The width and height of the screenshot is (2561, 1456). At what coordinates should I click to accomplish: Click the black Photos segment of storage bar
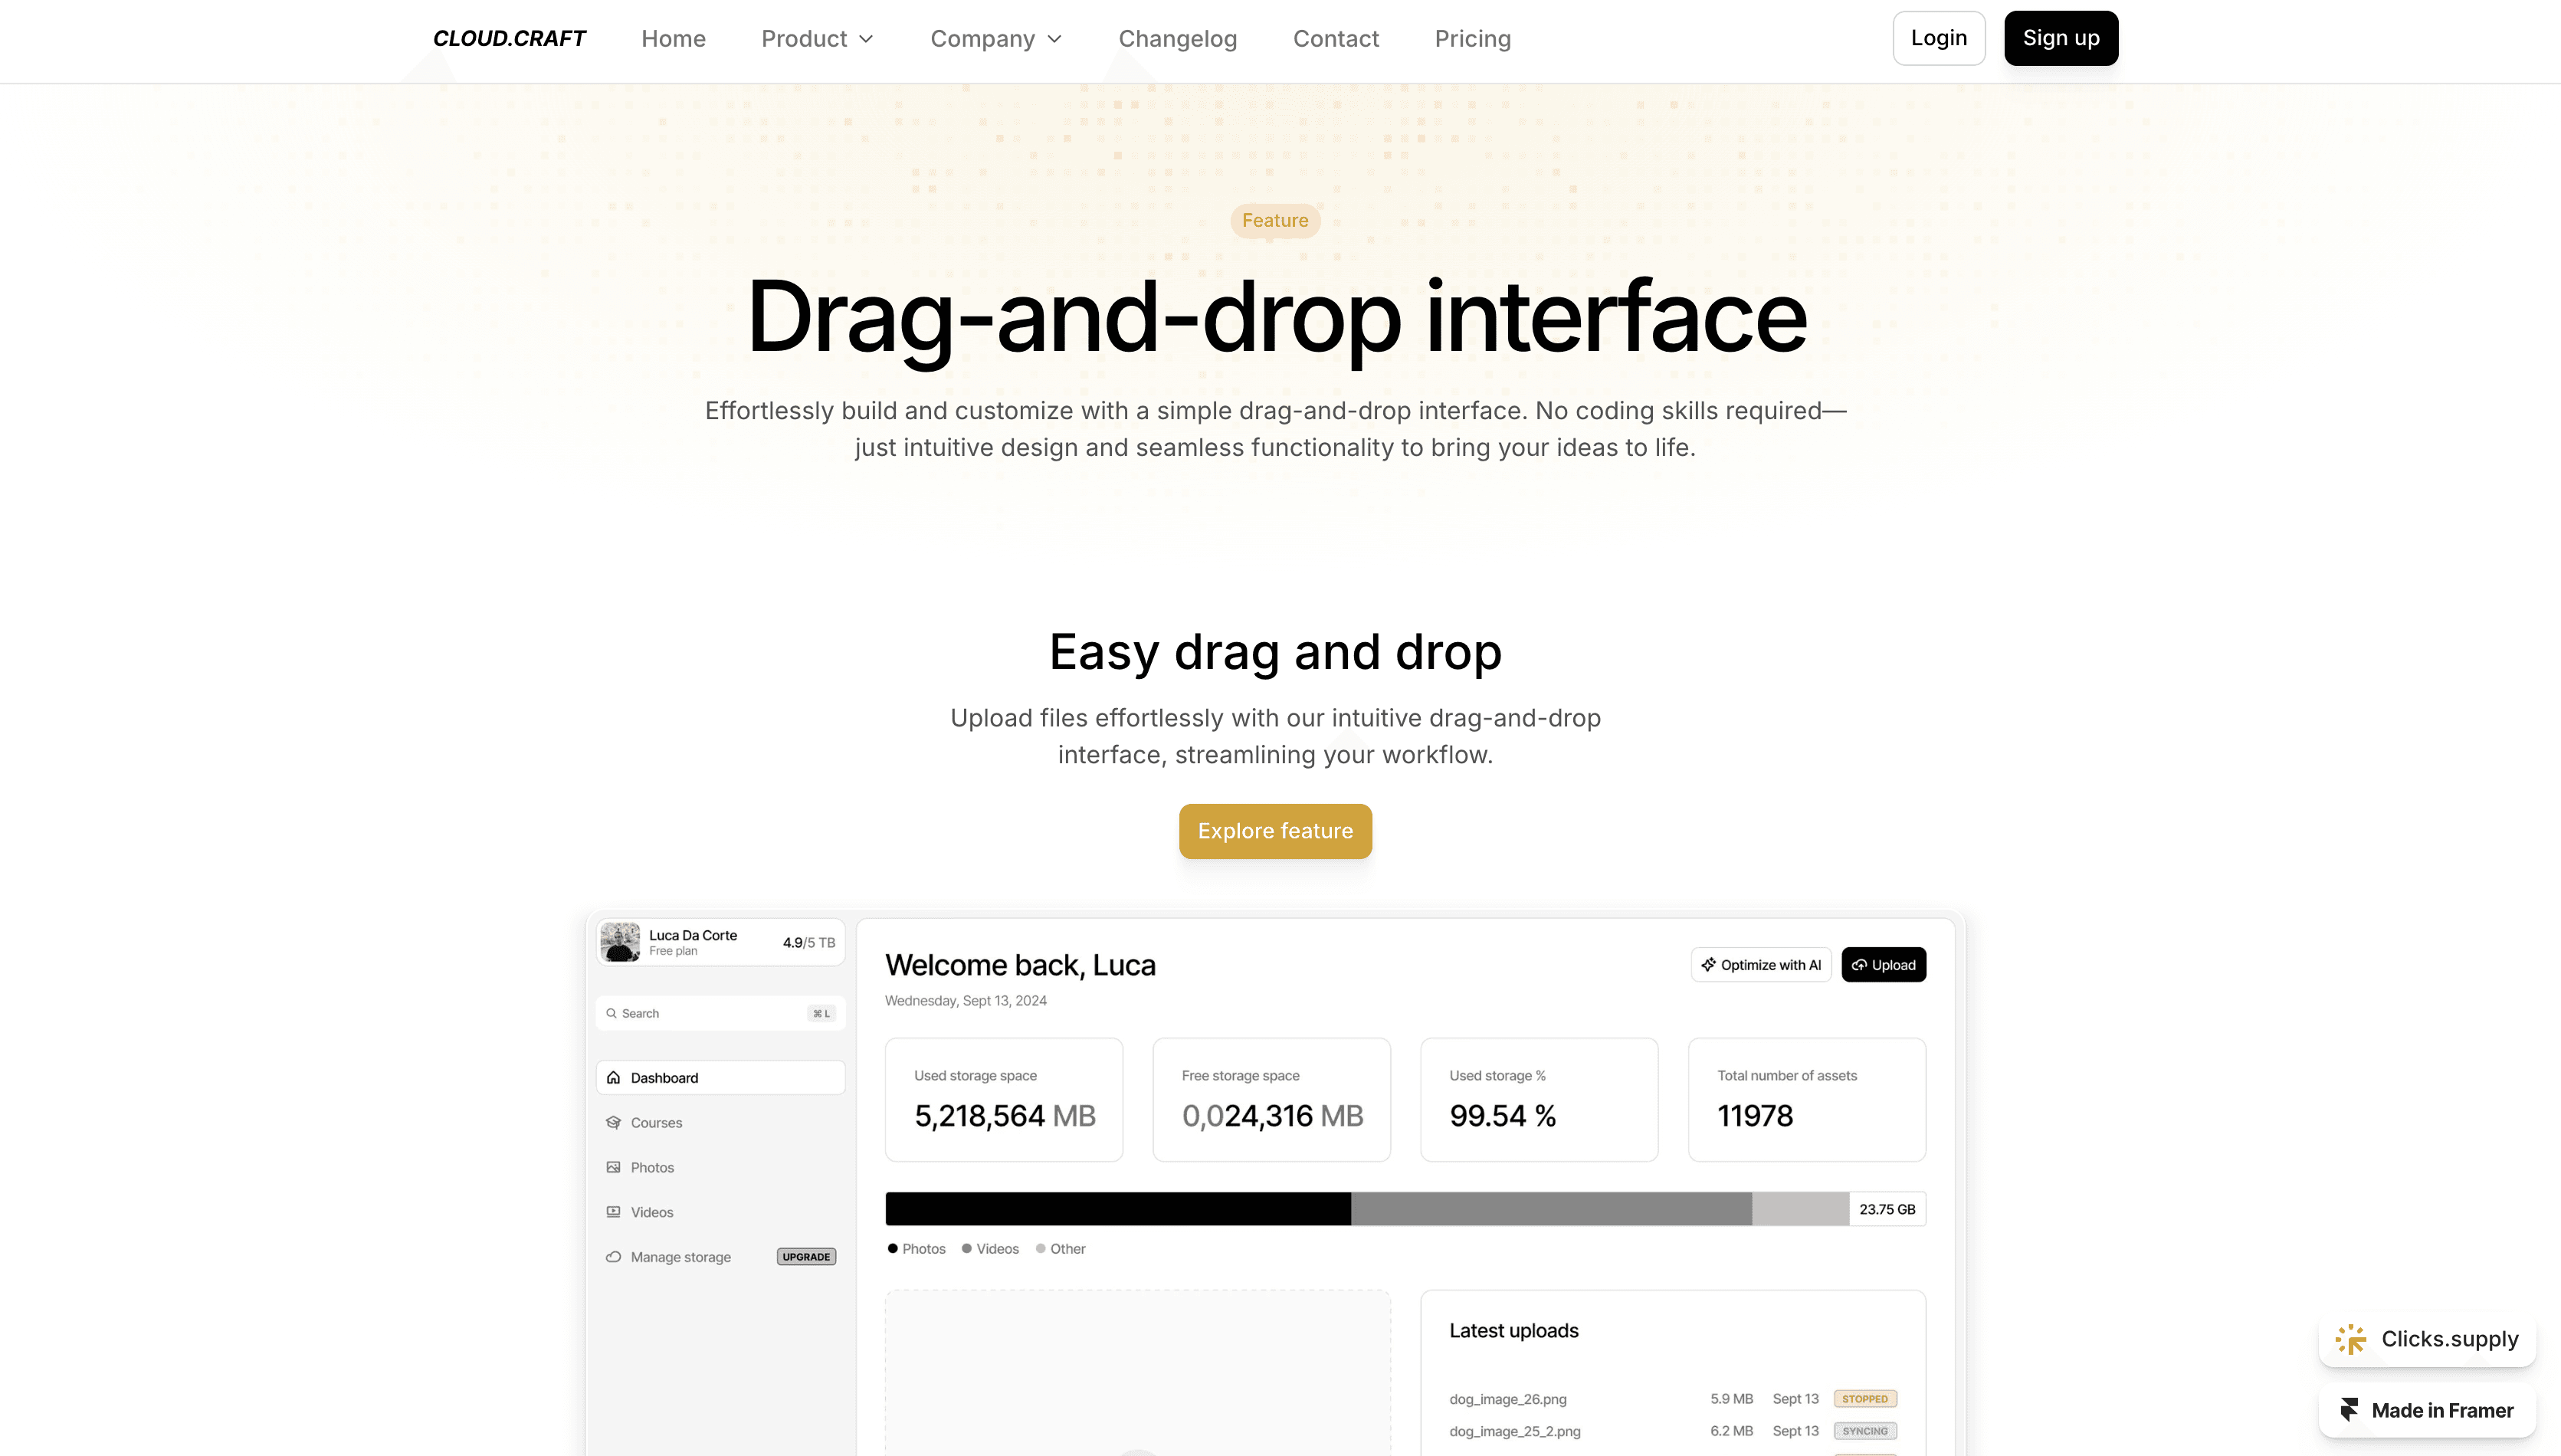tap(1117, 1209)
